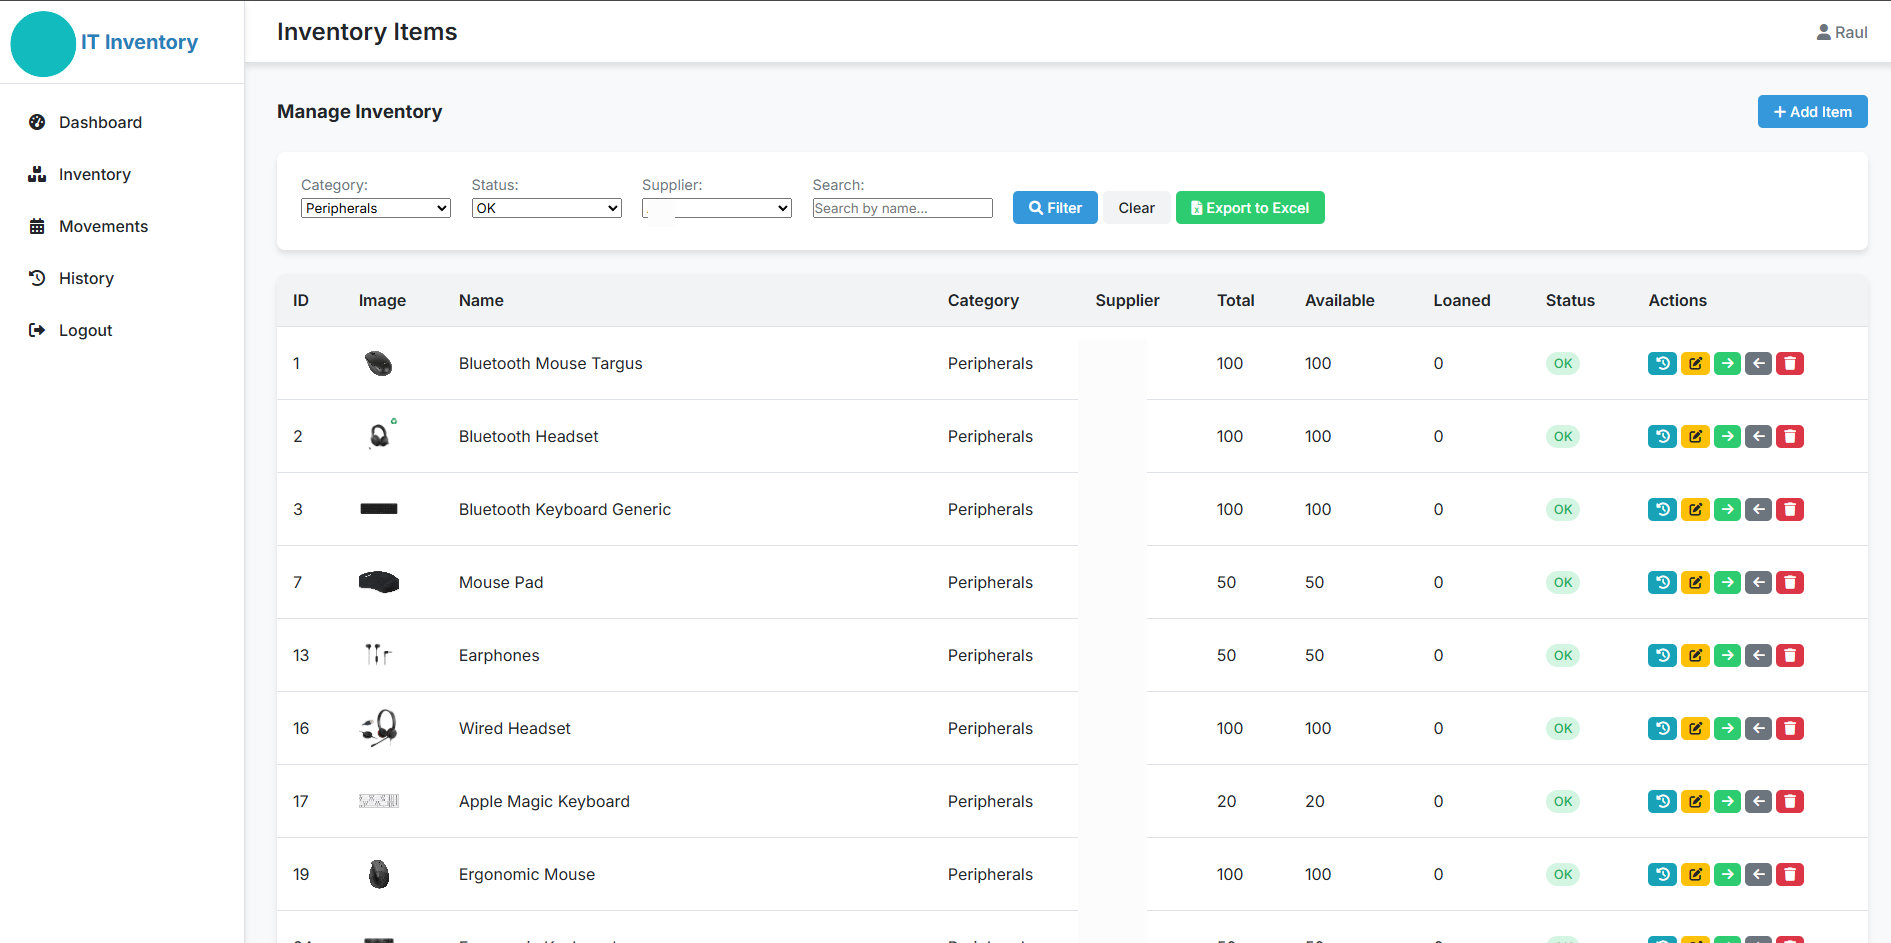Open history for Ergonomic Mouse

tap(1662, 874)
